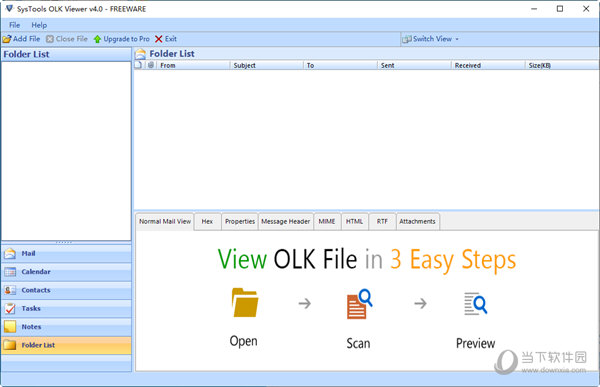Switch to the Attachments tab
Screen dimensions: 600x387
pyautogui.click(x=417, y=221)
